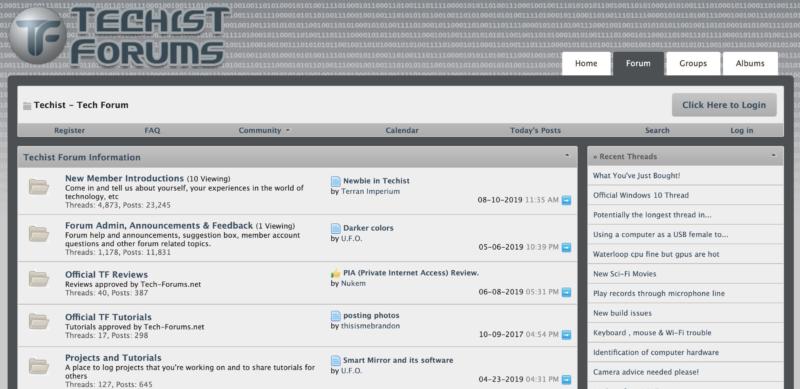800x389 pixels.
Task: Open the Home tab
Action: [x=586, y=63]
